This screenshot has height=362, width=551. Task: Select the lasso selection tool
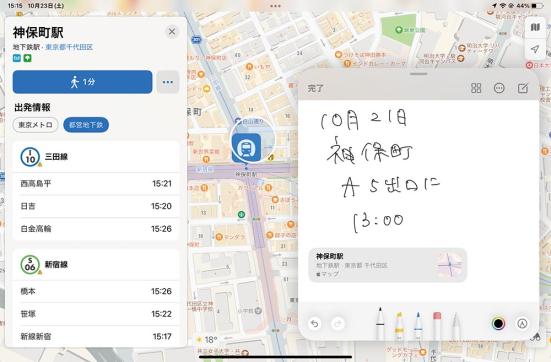[456, 325]
